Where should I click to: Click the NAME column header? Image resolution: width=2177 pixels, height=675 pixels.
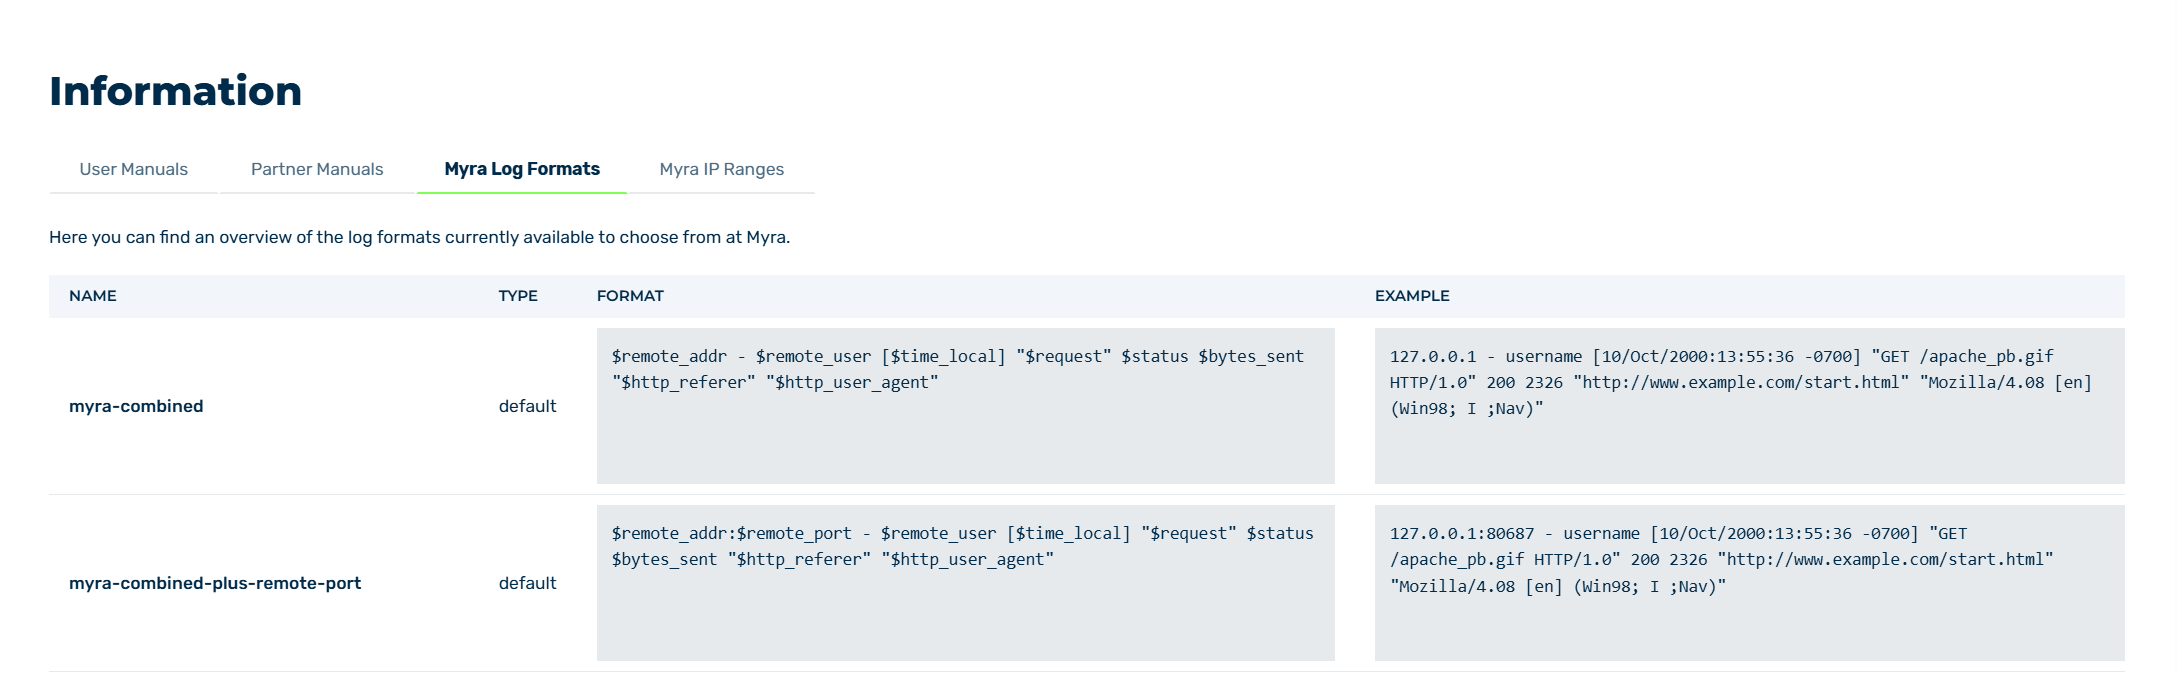click(93, 296)
